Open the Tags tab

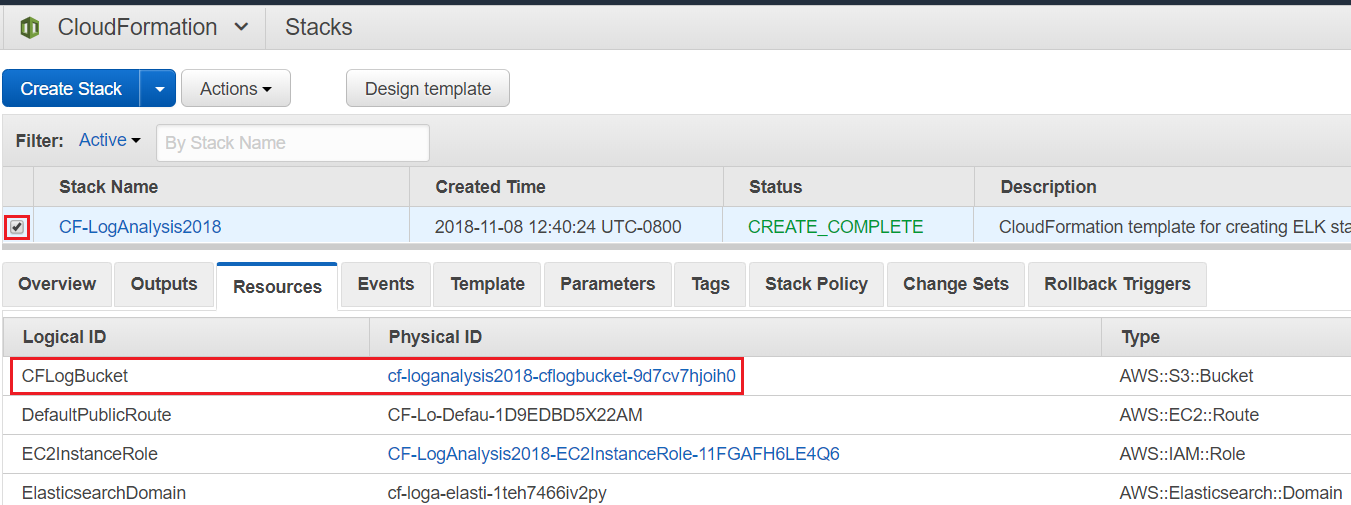[710, 284]
